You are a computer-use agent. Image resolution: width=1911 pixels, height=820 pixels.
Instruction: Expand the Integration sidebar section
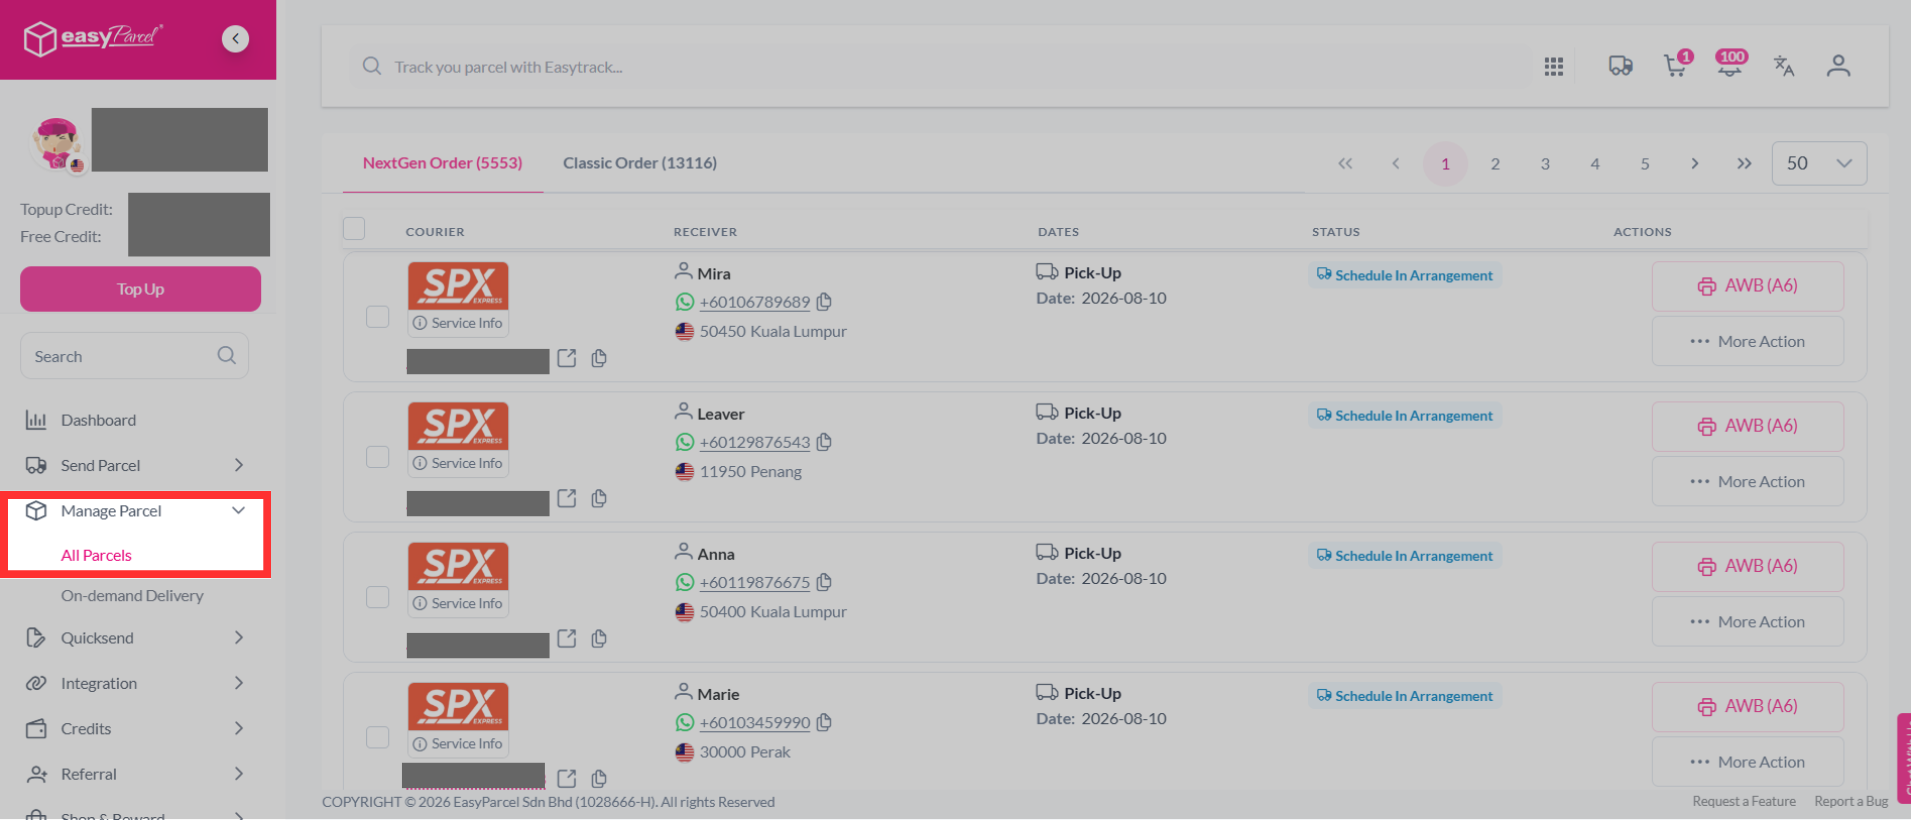coord(135,683)
